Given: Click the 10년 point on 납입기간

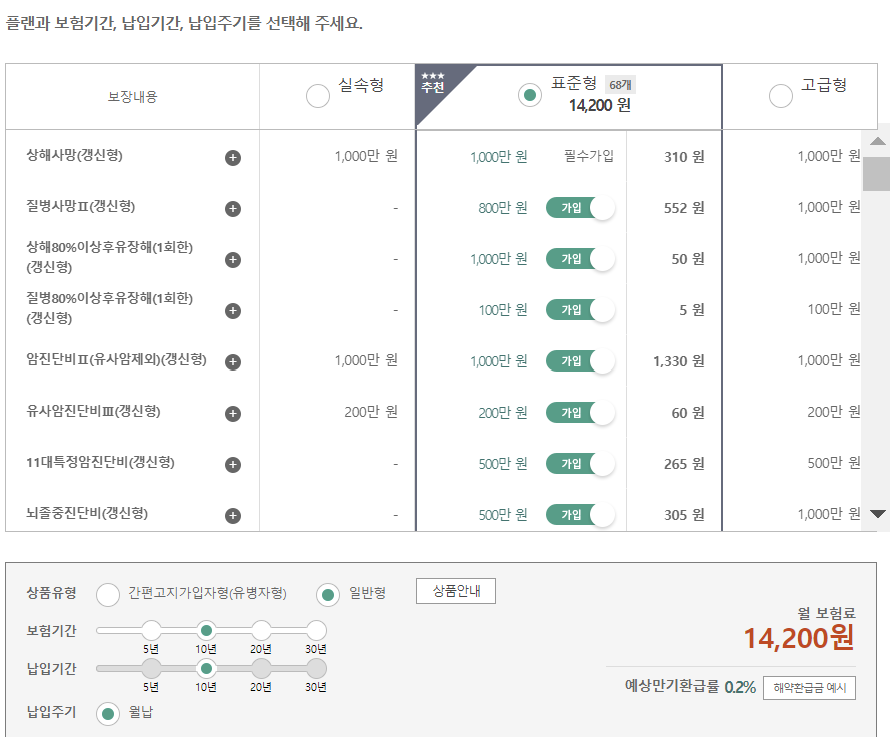Looking at the screenshot, I should click(206, 668).
